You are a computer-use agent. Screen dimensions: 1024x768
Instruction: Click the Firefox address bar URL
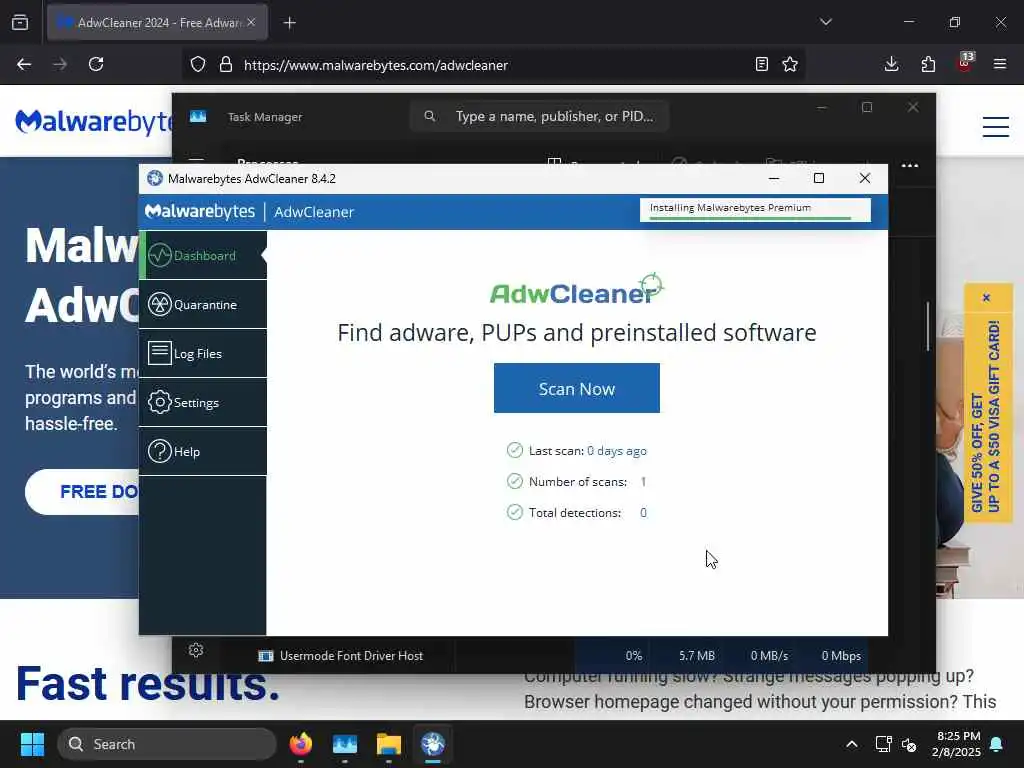(376, 65)
